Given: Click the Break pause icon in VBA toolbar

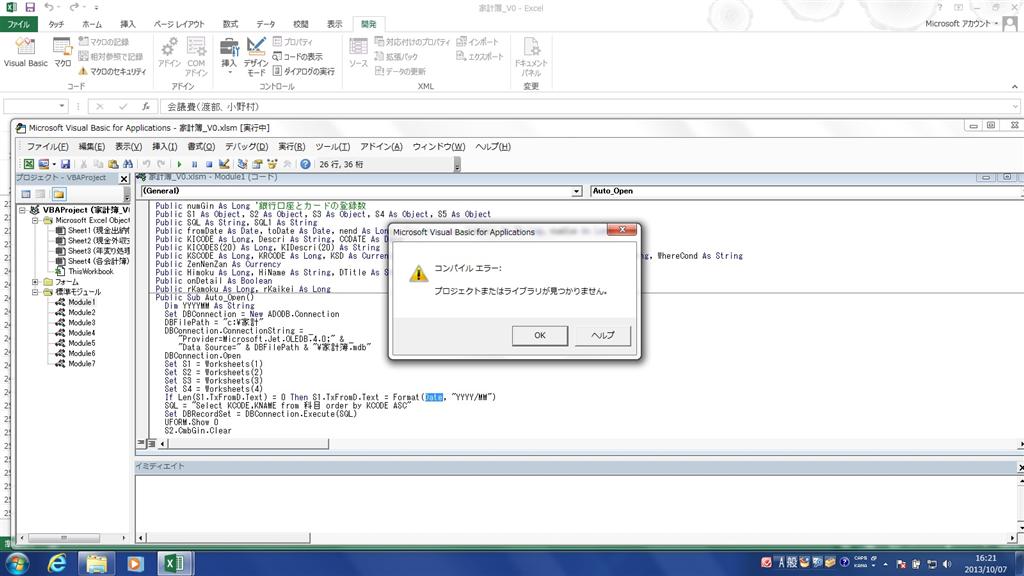Looking at the screenshot, I should tap(195, 165).
